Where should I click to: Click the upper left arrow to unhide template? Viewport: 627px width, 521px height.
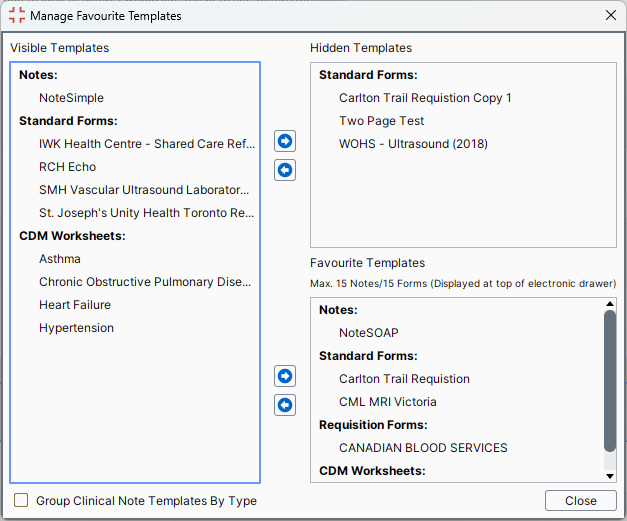point(285,170)
